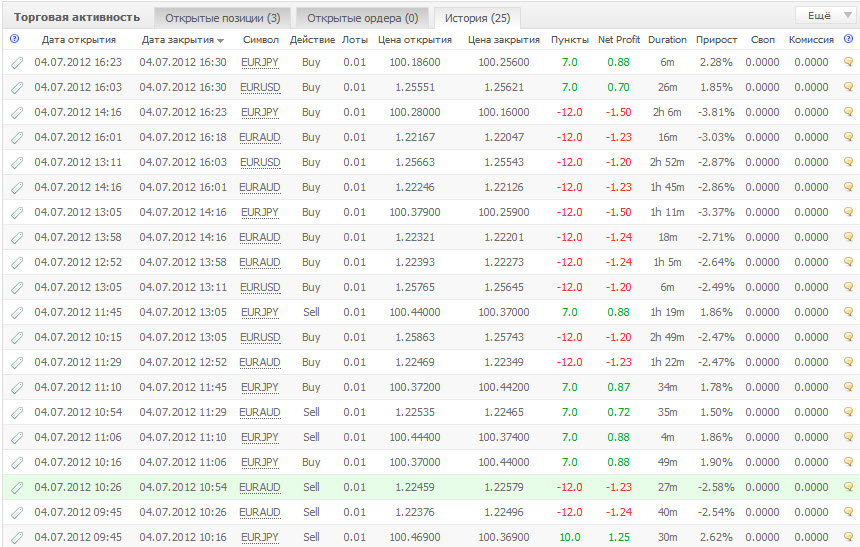Click duration value 2h 52m

667,162
